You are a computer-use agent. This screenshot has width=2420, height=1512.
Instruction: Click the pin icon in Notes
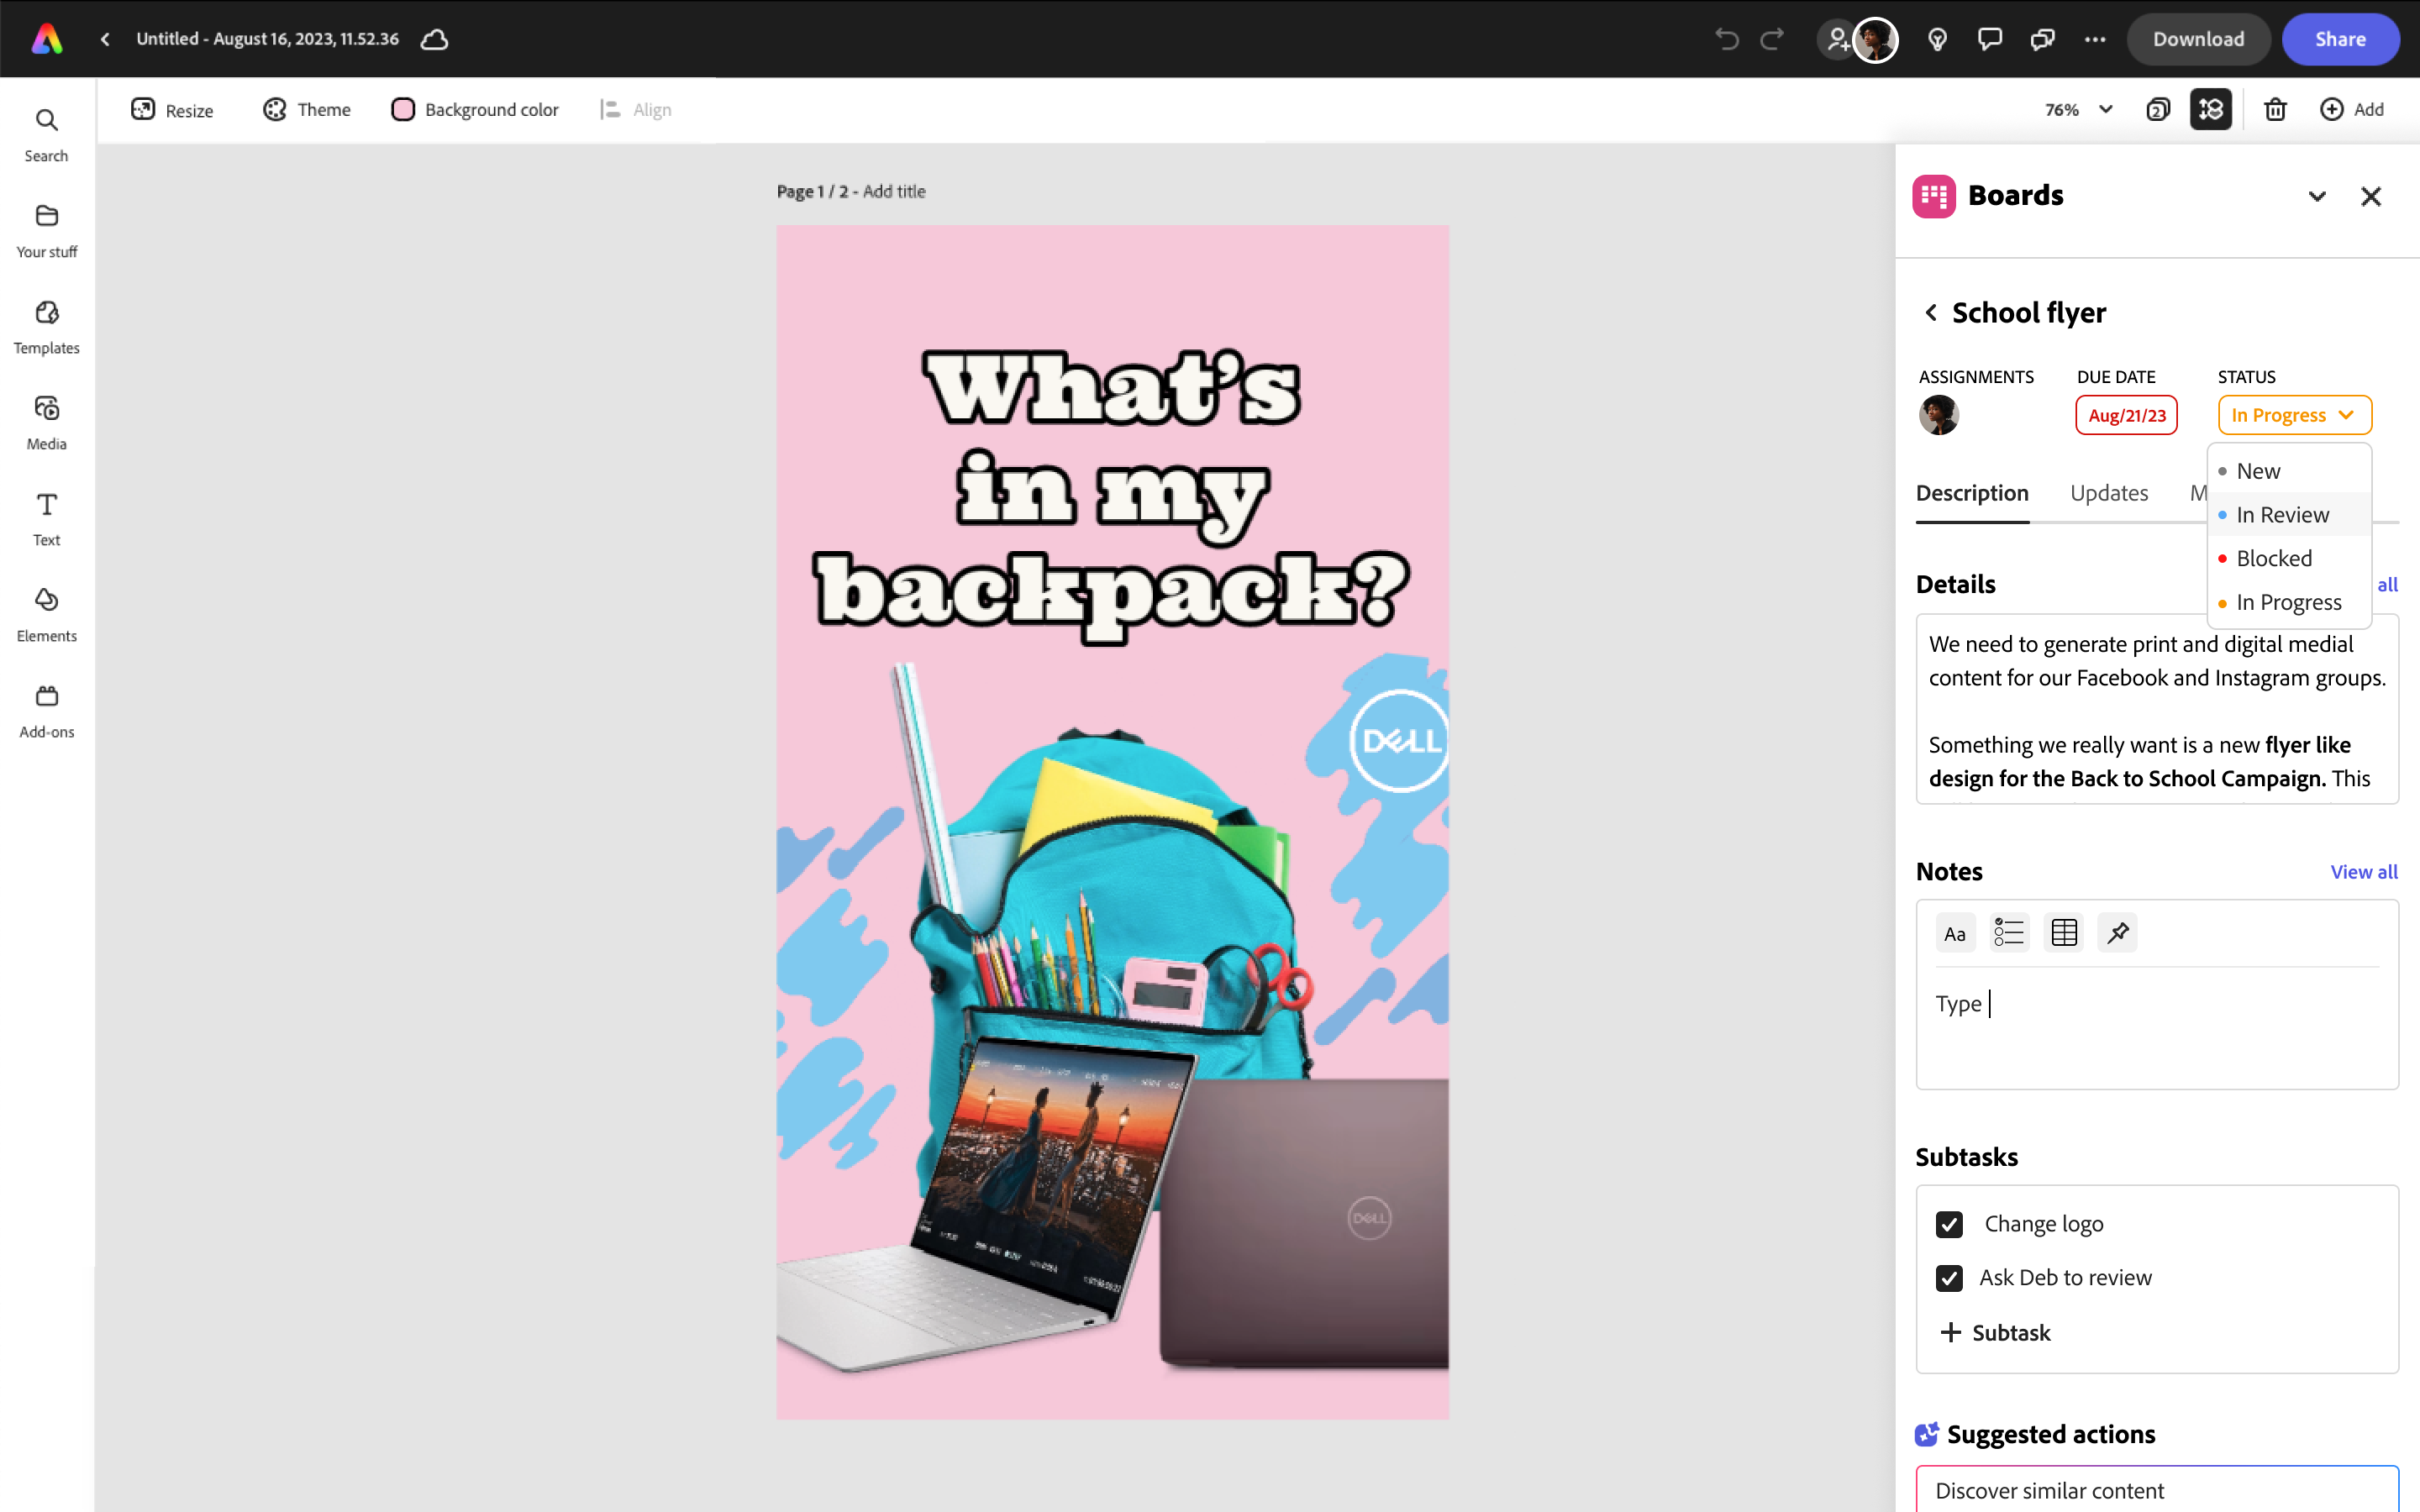pyautogui.click(x=2117, y=933)
